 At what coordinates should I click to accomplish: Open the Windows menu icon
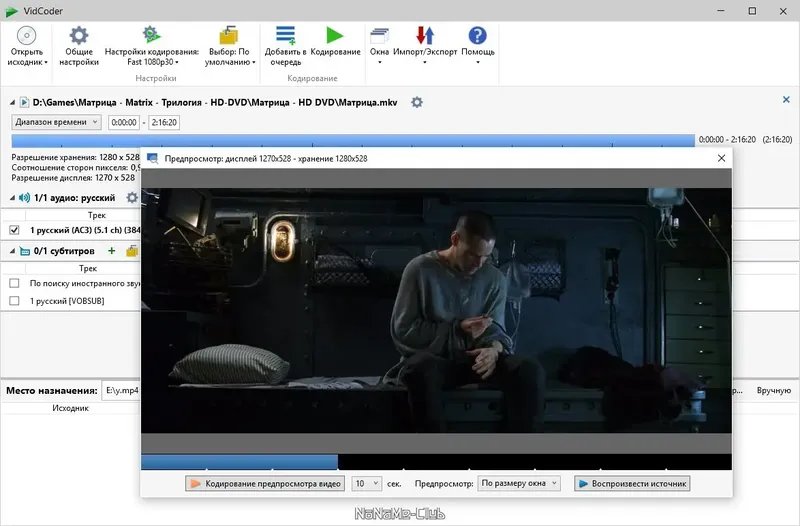coord(379,36)
